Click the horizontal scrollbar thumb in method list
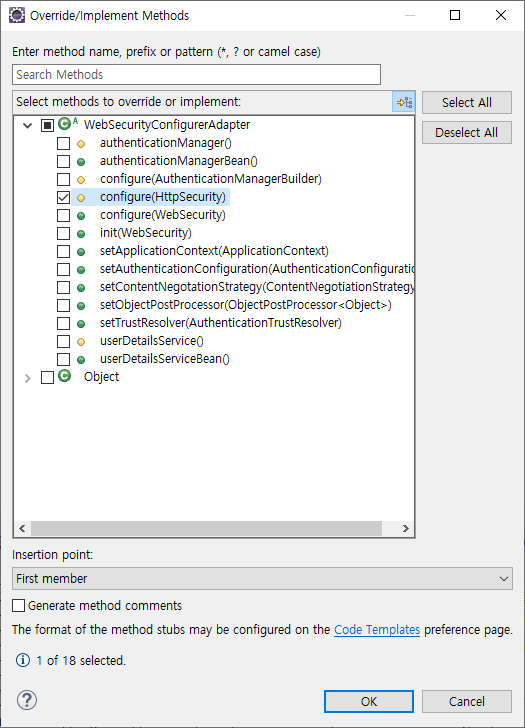525x728 pixels. click(207, 528)
